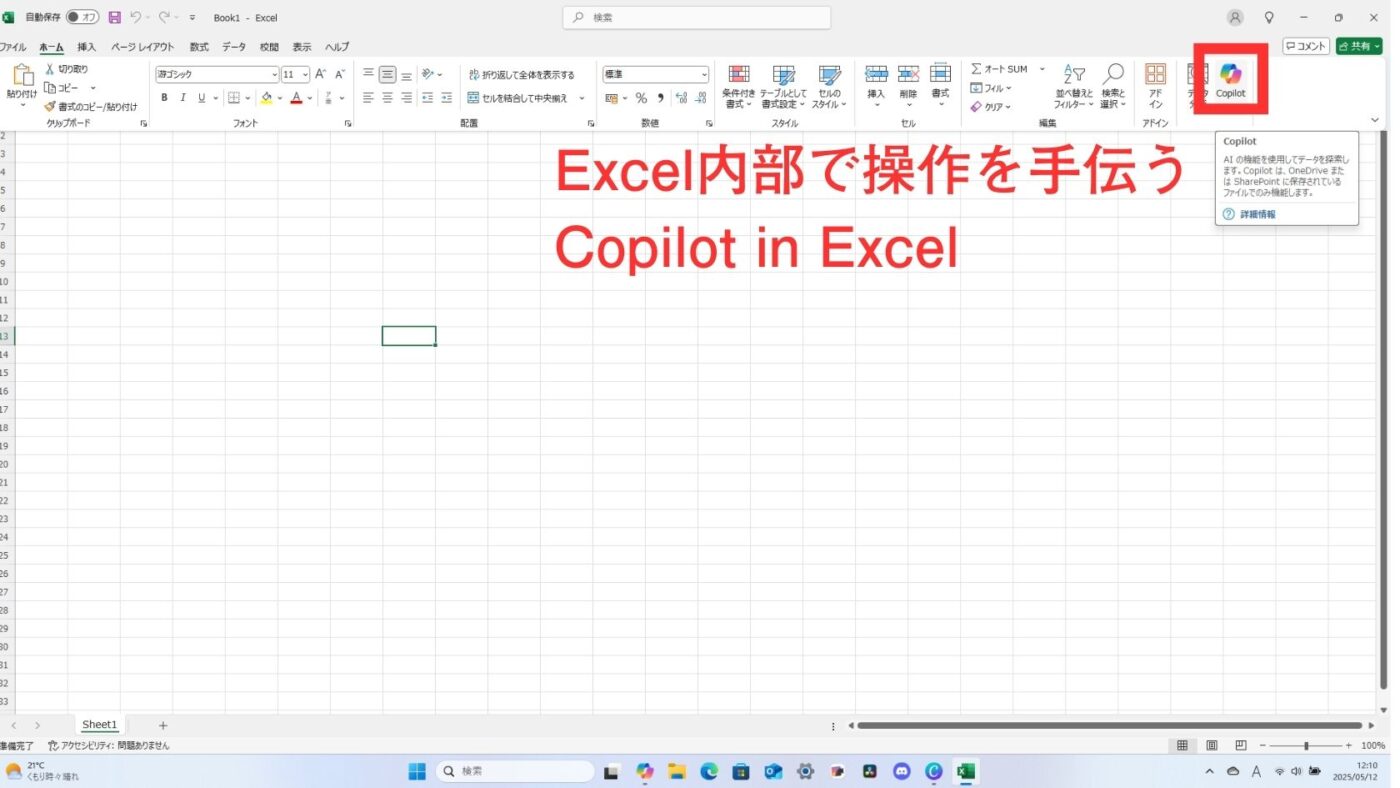Screen dimensions: 1400x788
Task: Click Delete cells 削除
Action: click(908, 86)
